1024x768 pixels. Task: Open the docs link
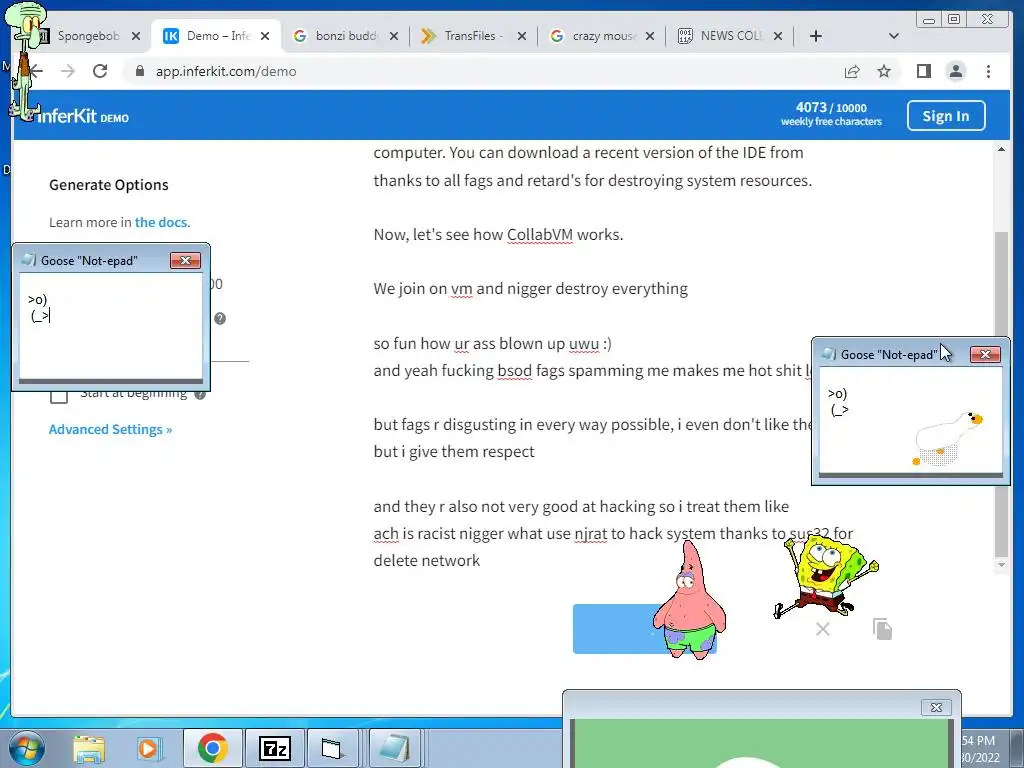[161, 222]
